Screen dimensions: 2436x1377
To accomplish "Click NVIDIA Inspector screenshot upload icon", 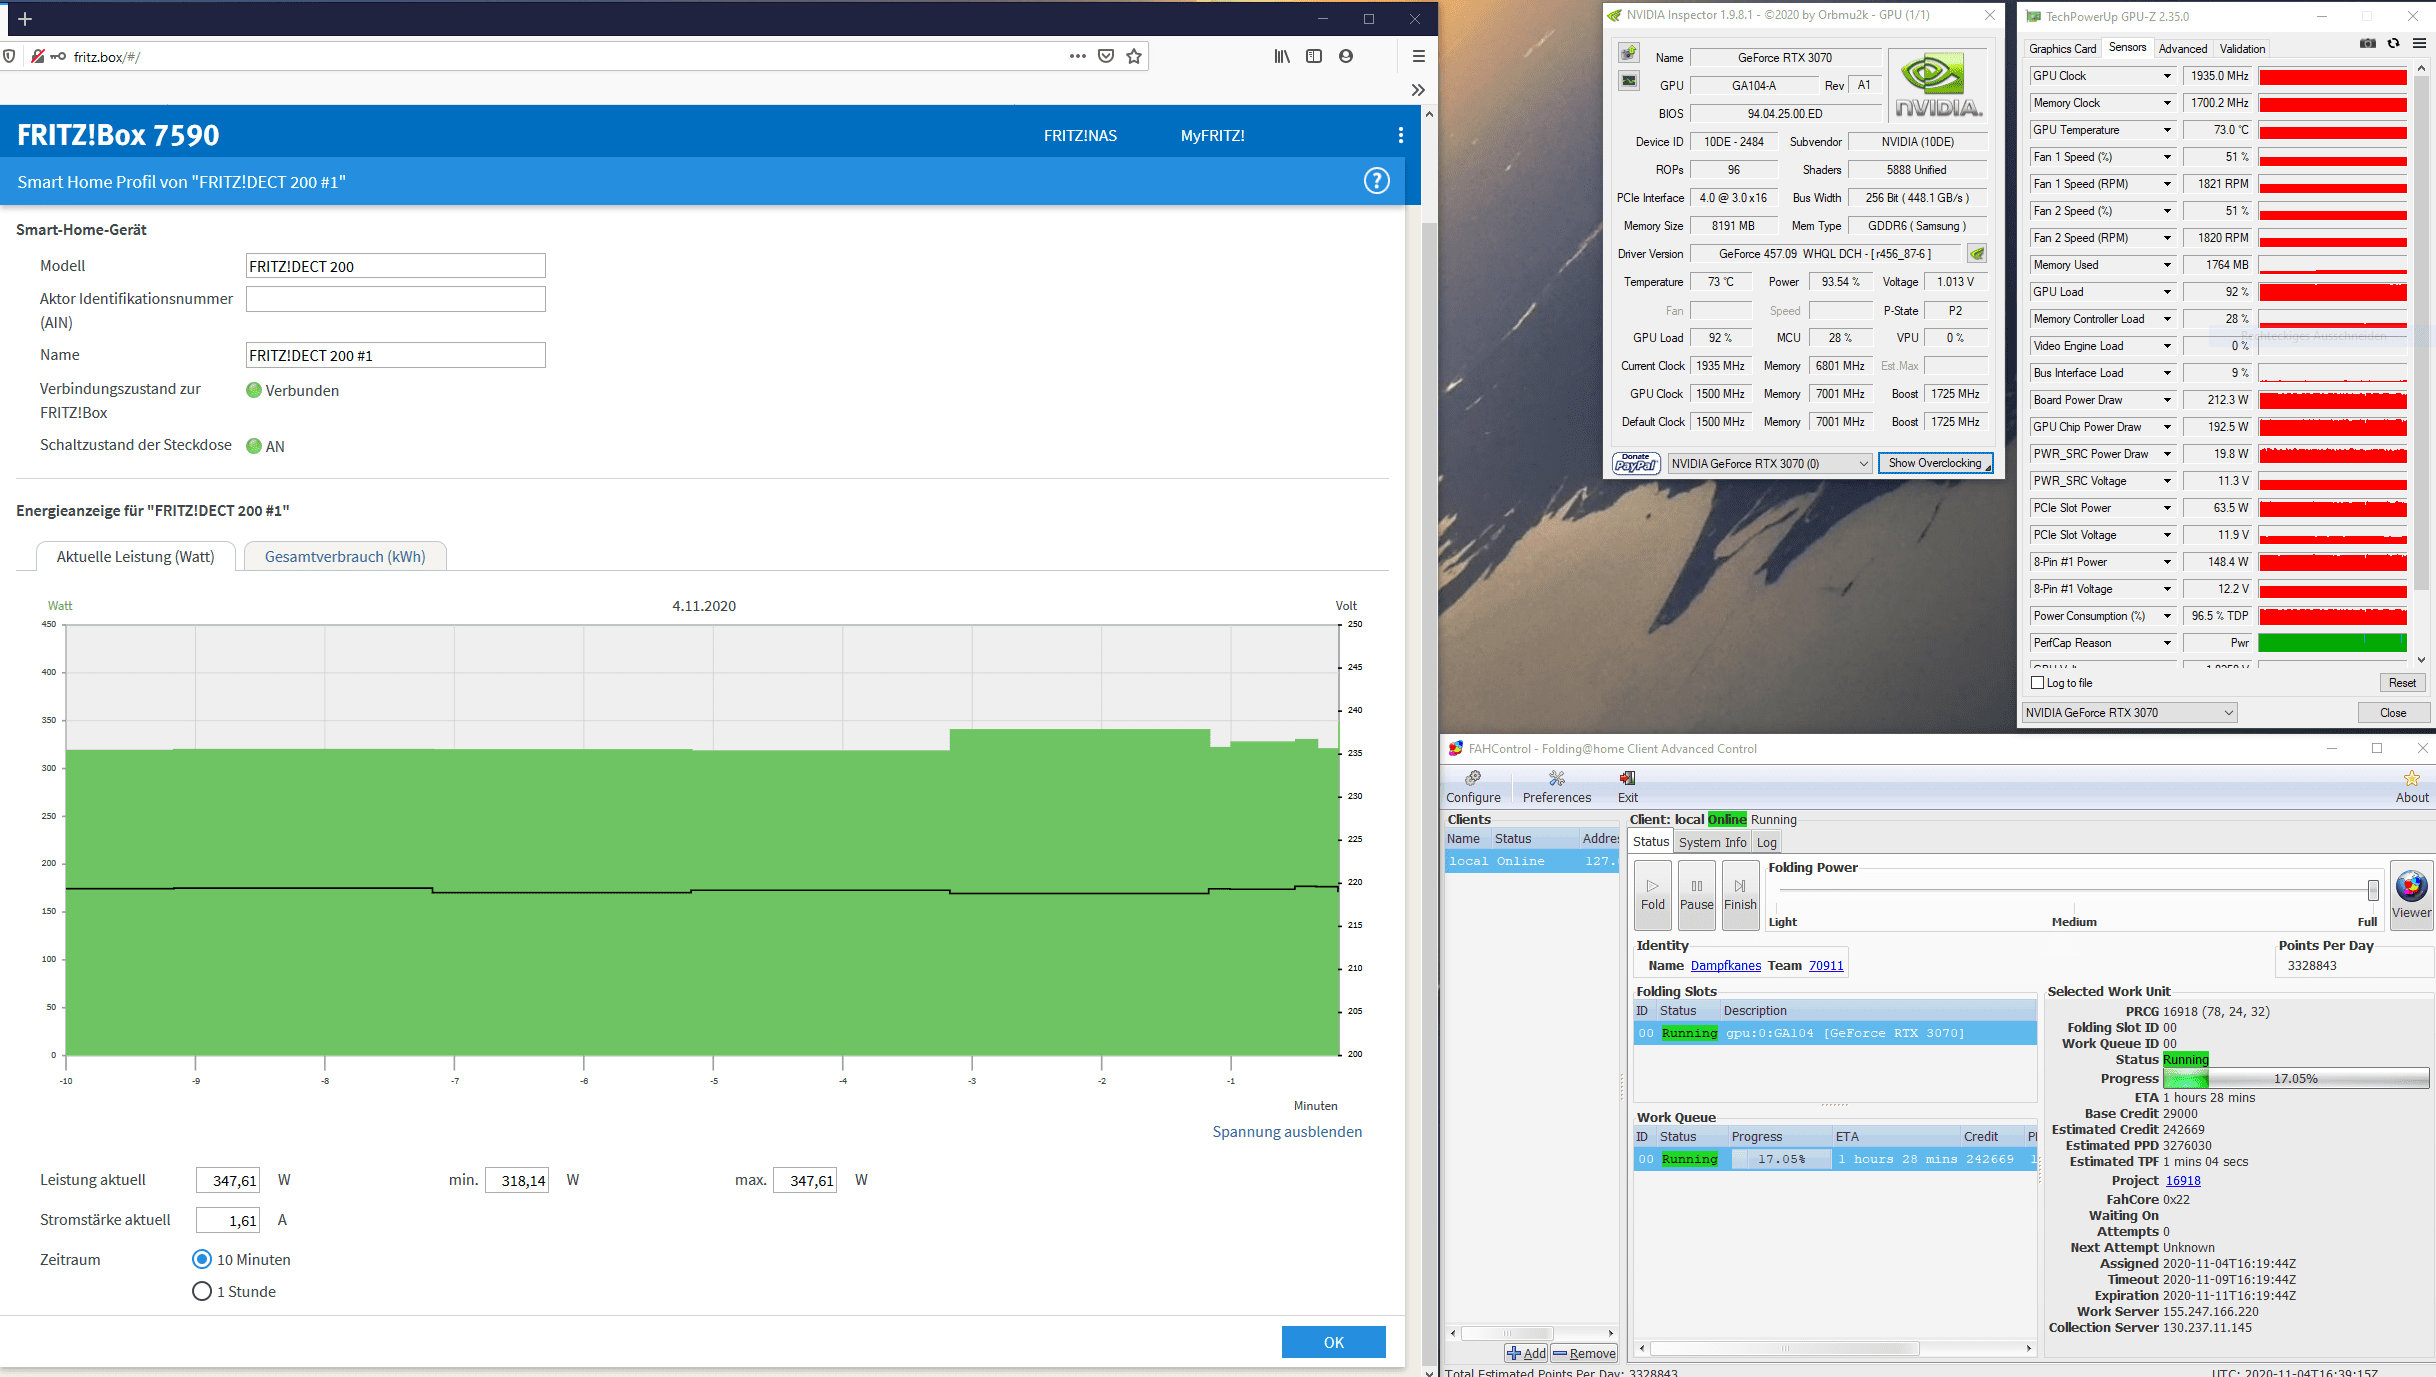I will 1629,53.
